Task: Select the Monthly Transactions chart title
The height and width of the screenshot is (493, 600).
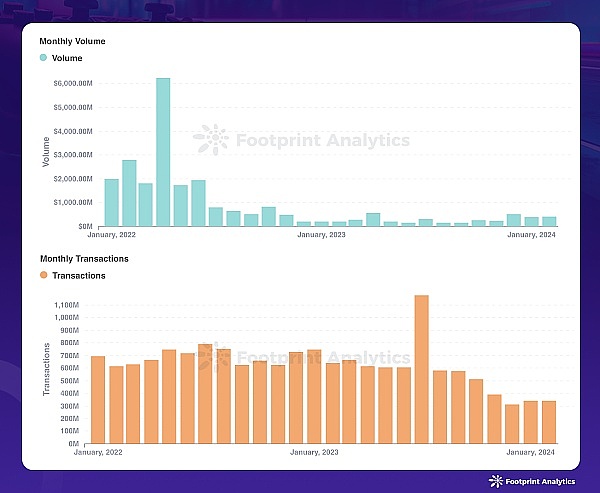Action: point(84,258)
